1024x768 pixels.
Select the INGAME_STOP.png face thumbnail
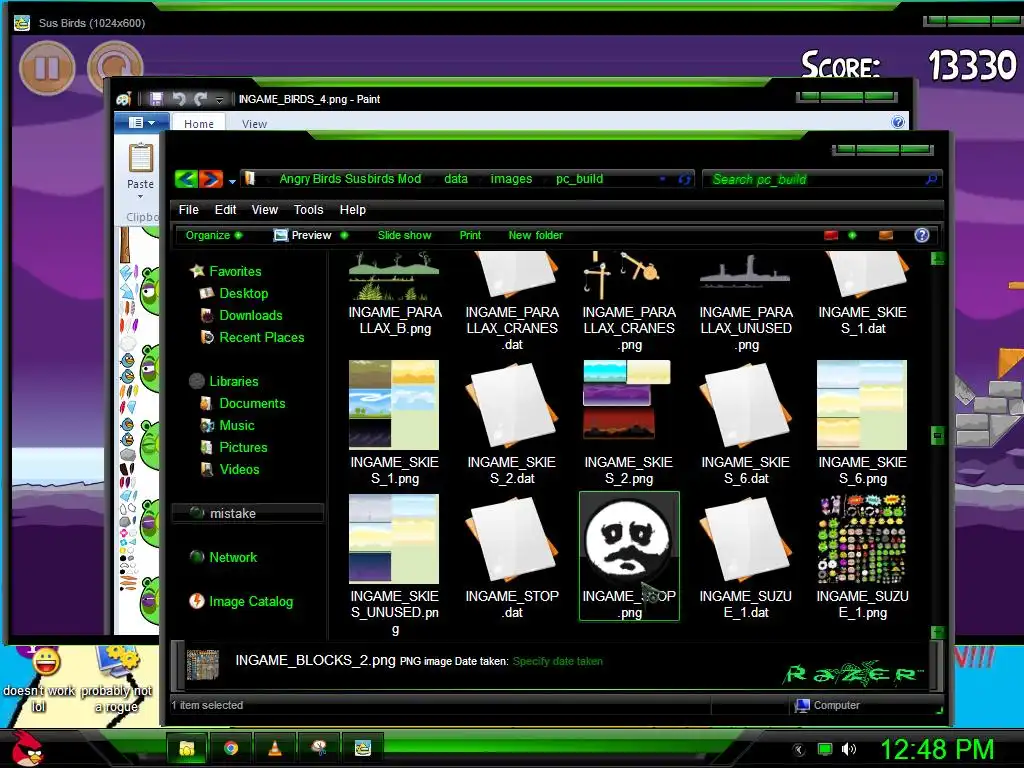pos(629,537)
